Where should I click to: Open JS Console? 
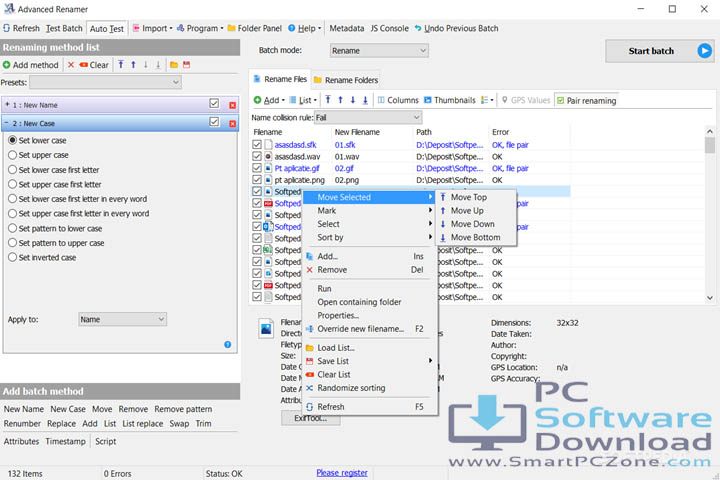coord(389,28)
